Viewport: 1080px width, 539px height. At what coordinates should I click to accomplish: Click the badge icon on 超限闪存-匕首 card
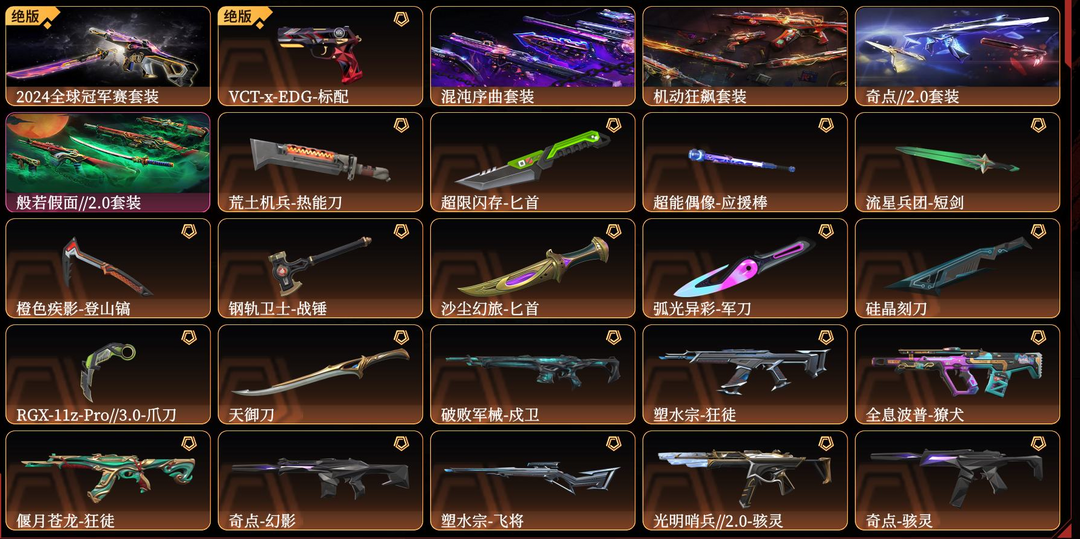pyautogui.click(x=613, y=125)
